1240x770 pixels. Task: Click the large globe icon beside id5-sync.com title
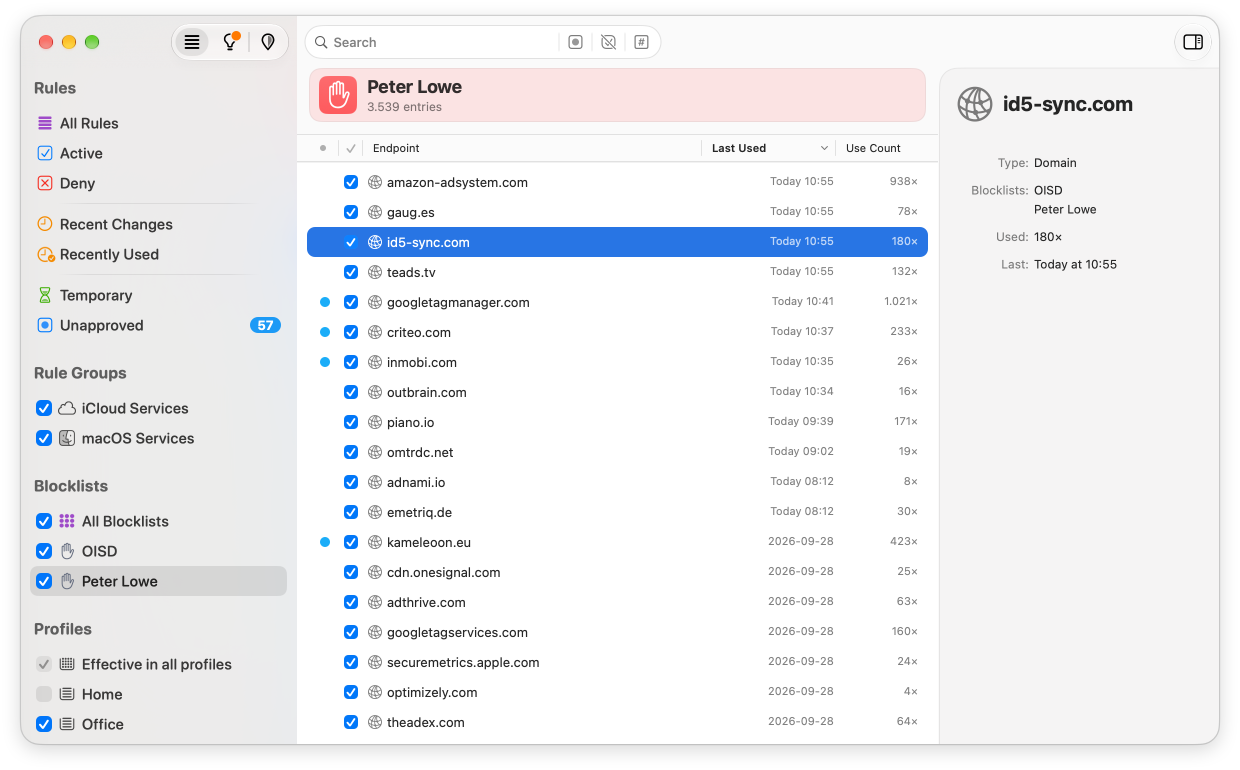(975, 104)
